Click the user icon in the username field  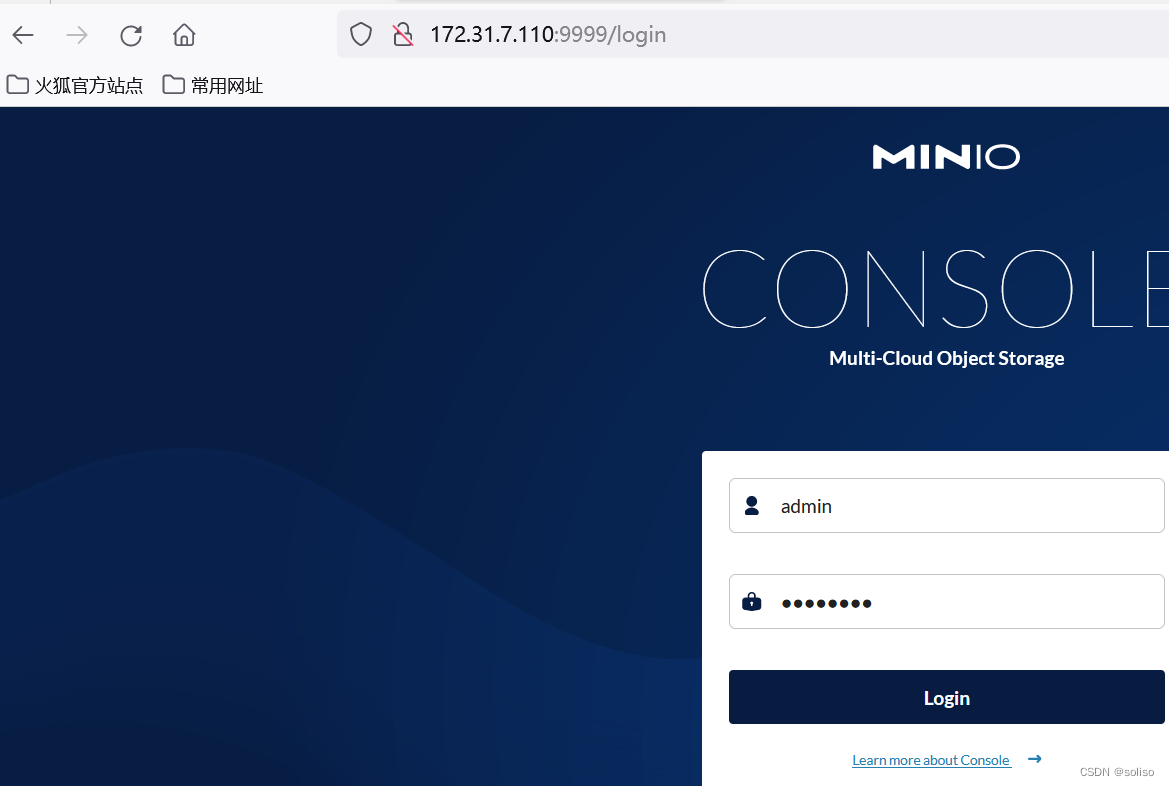pyautogui.click(x=752, y=506)
